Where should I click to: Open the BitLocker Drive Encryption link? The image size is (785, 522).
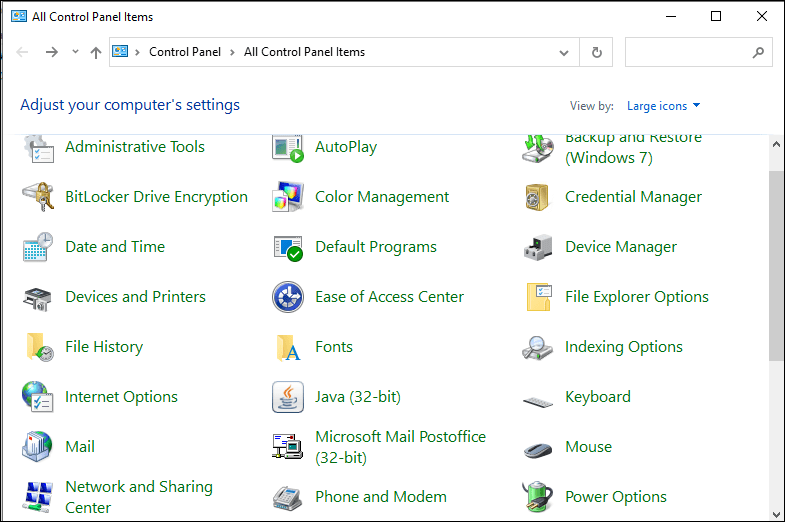tap(156, 197)
